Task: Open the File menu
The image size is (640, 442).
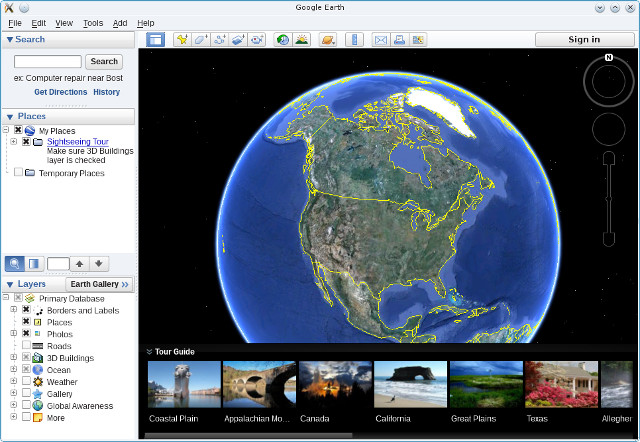Action: click(x=15, y=23)
